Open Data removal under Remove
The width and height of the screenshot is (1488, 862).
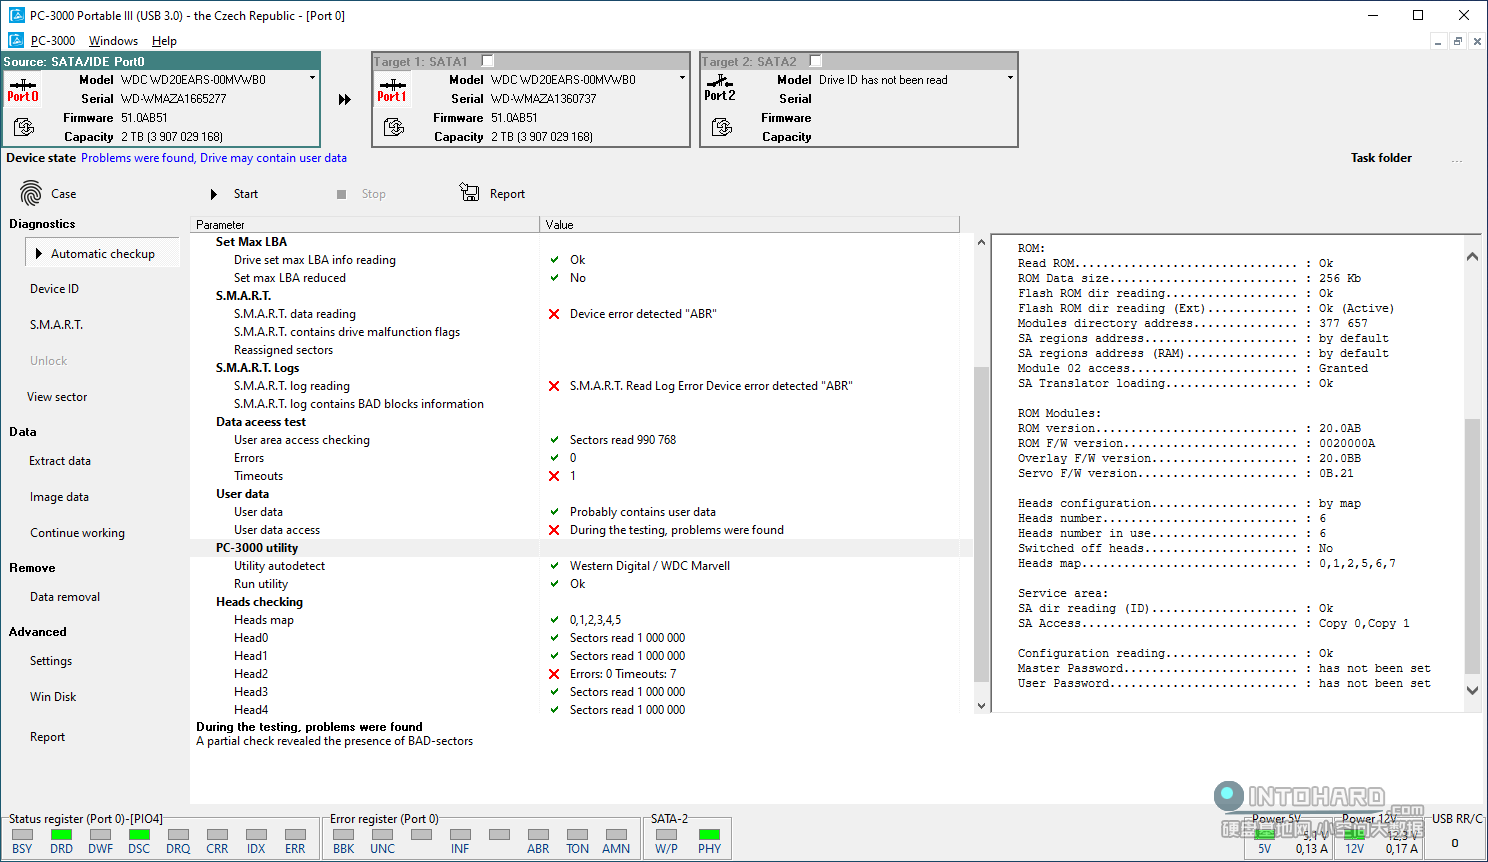[x=65, y=597]
